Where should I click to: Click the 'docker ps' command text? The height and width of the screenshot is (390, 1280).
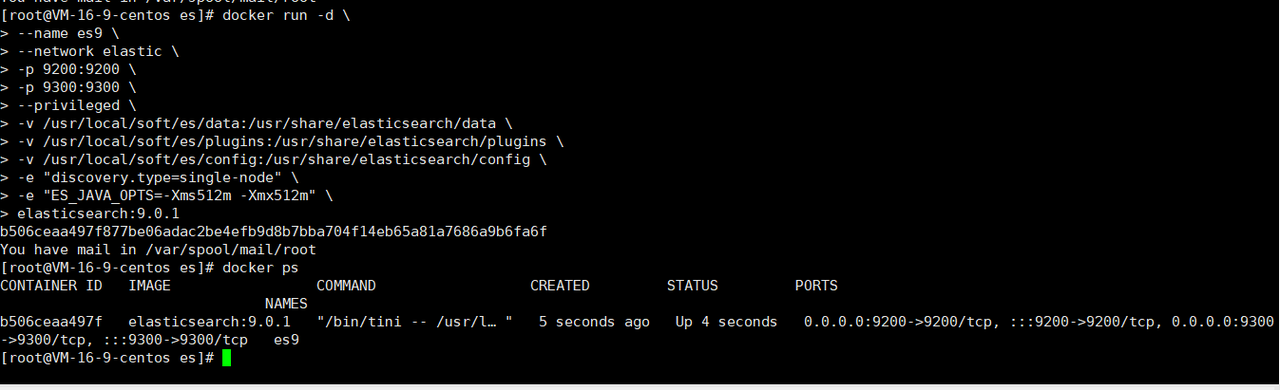[x=260, y=267]
